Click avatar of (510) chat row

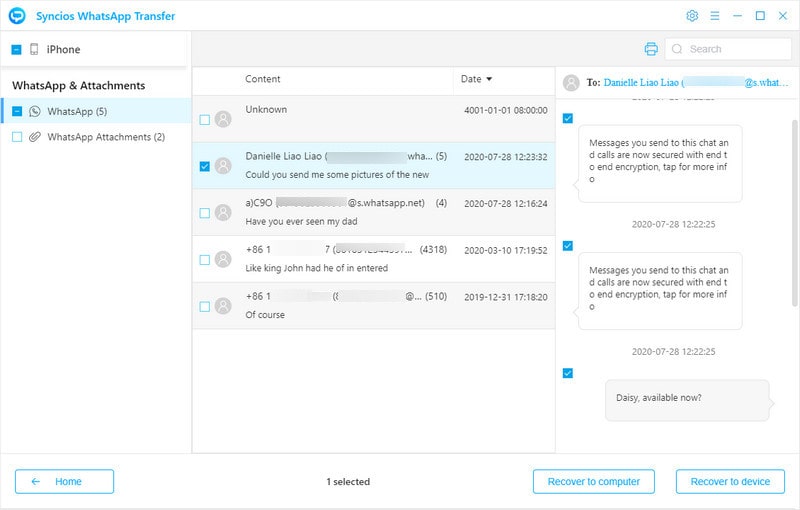pyautogui.click(x=223, y=306)
